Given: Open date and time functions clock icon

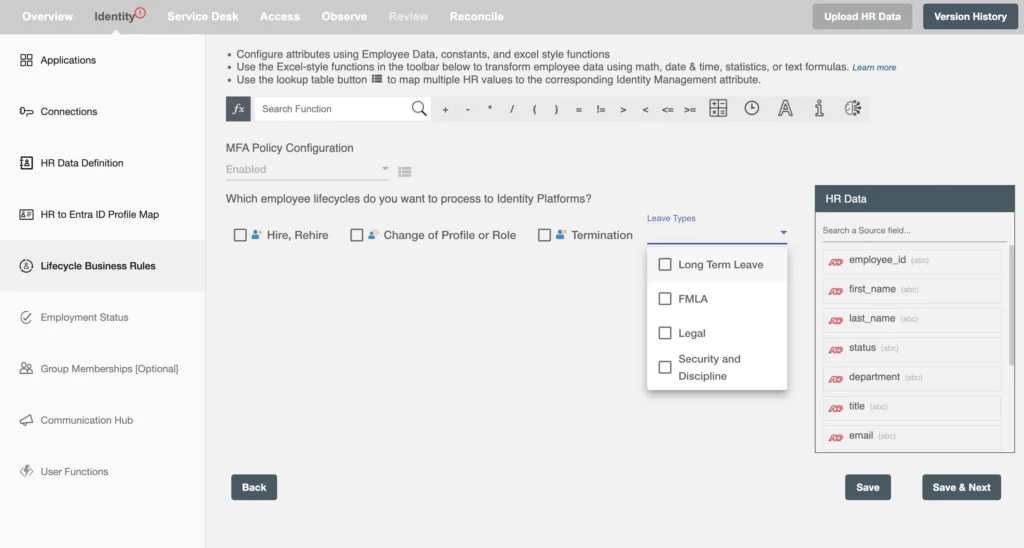Looking at the screenshot, I should pyautogui.click(x=752, y=108).
